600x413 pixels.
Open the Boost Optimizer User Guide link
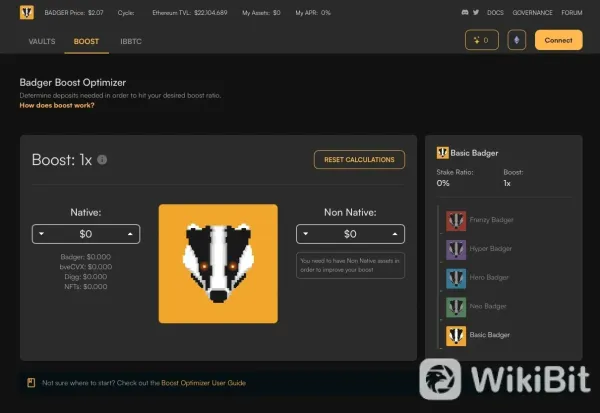click(204, 383)
